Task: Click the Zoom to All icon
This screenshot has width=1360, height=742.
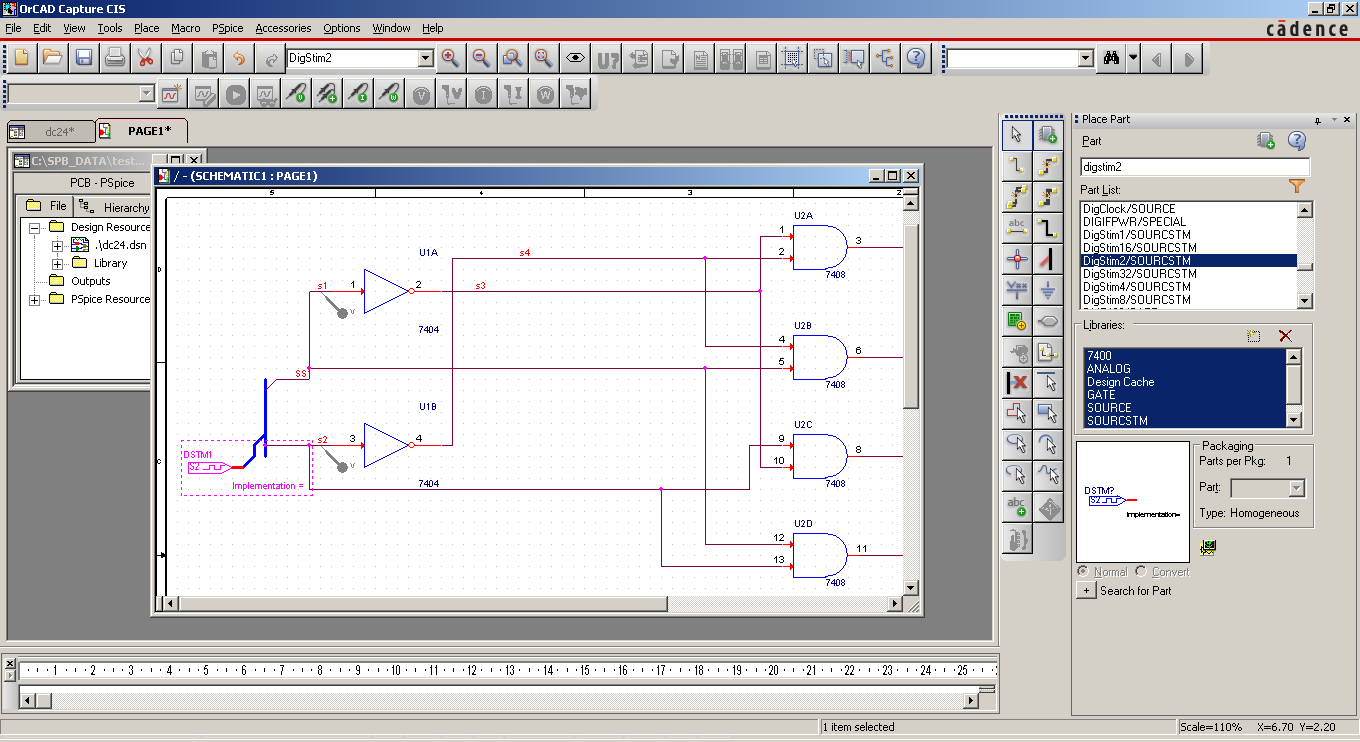Action: [543, 57]
